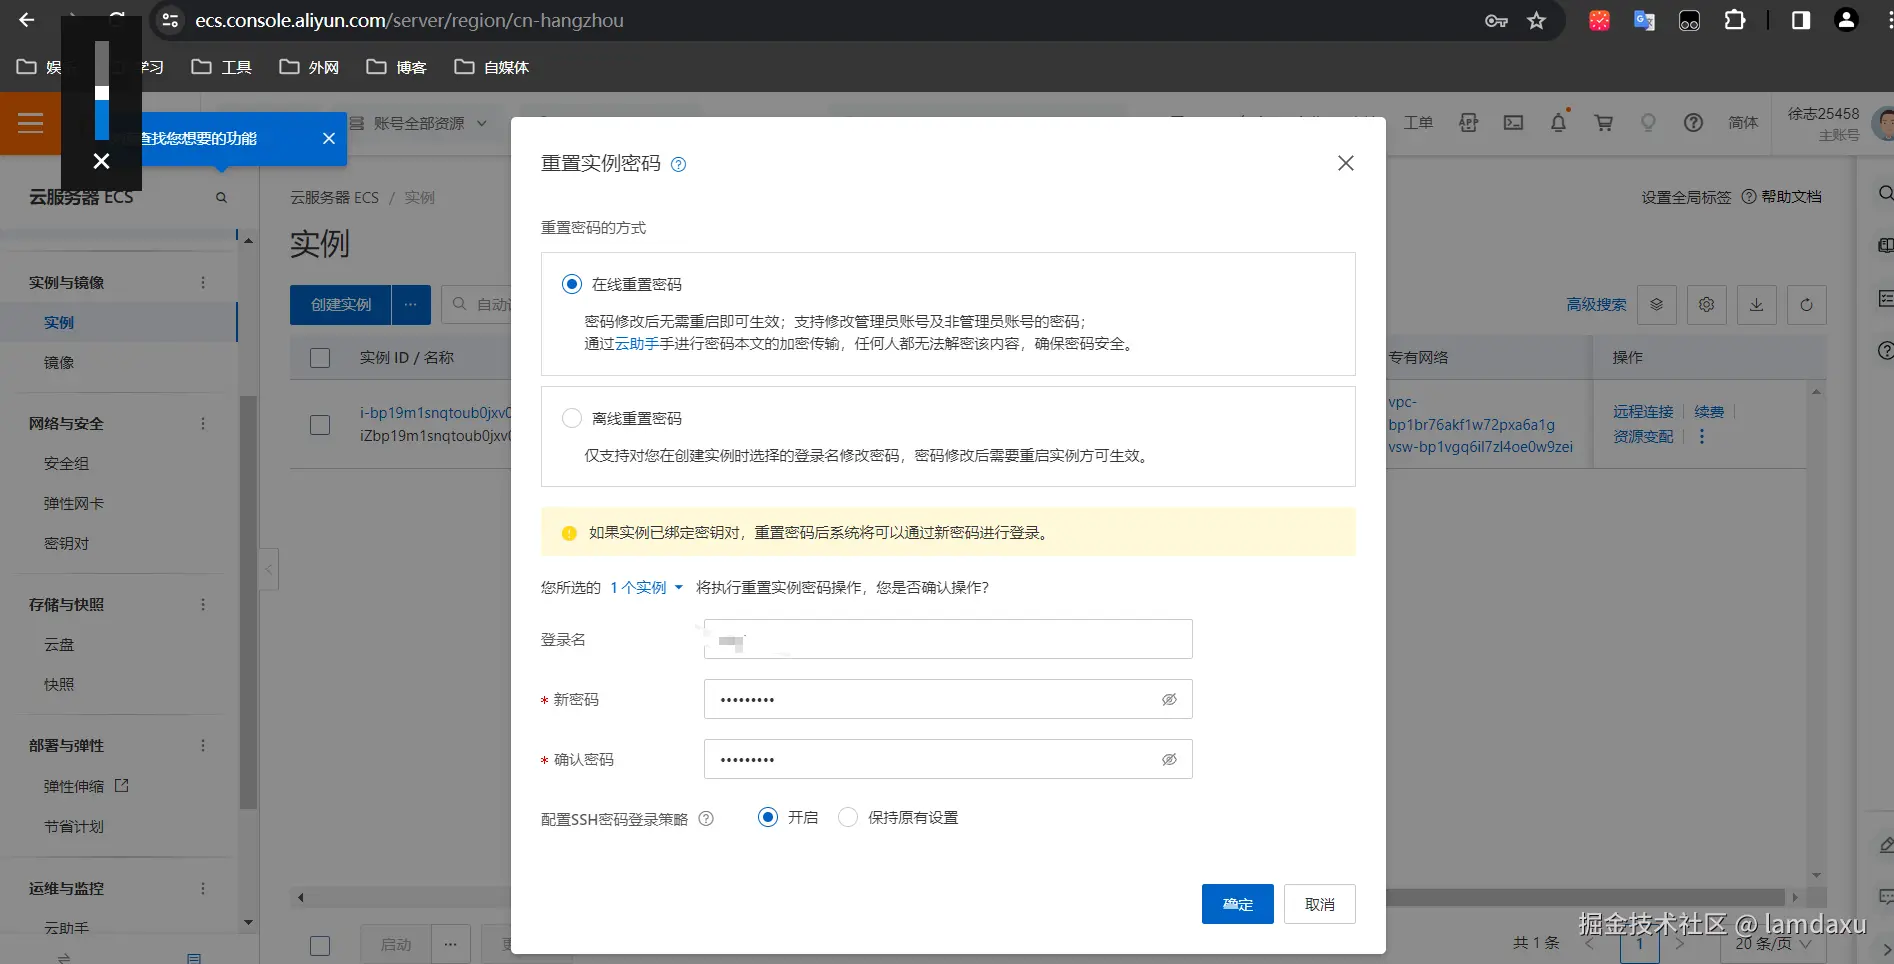Expand the 账号全部资源 resource dropdown

pyautogui.click(x=418, y=123)
